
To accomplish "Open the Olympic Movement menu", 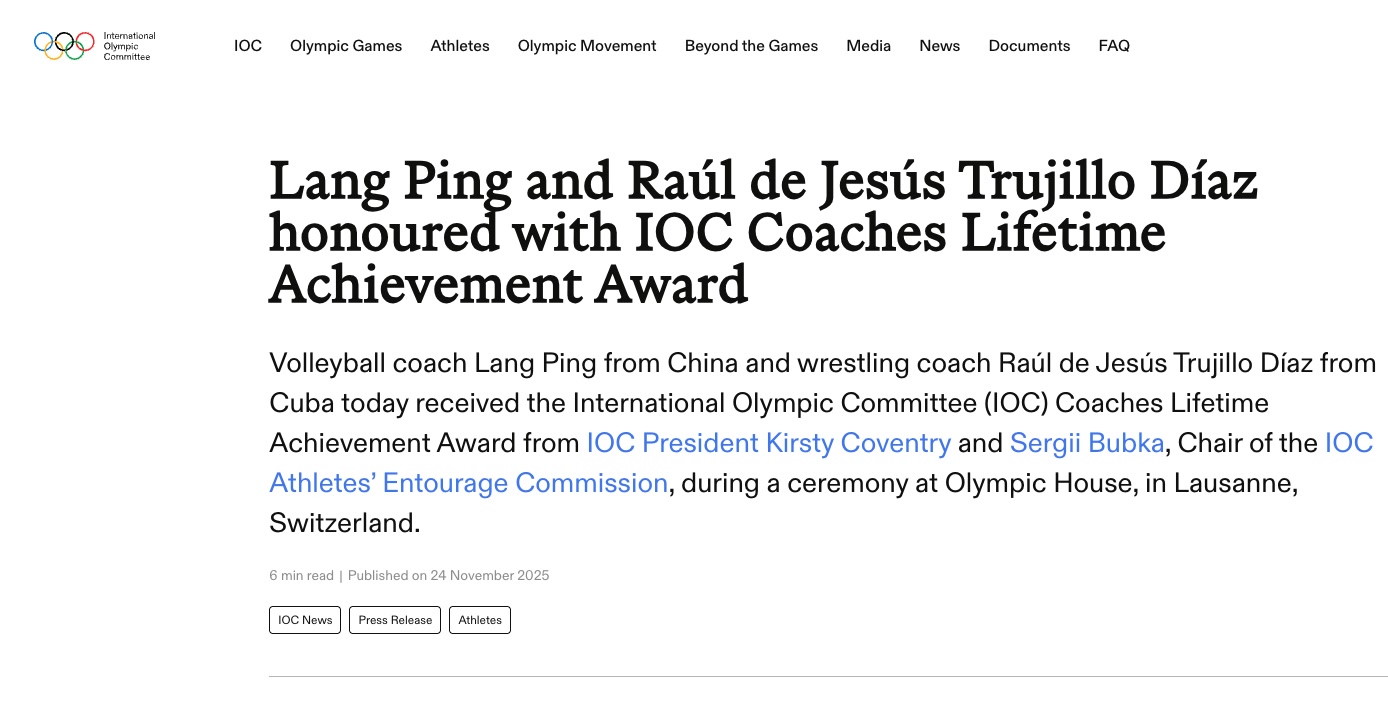I will 587,46.
